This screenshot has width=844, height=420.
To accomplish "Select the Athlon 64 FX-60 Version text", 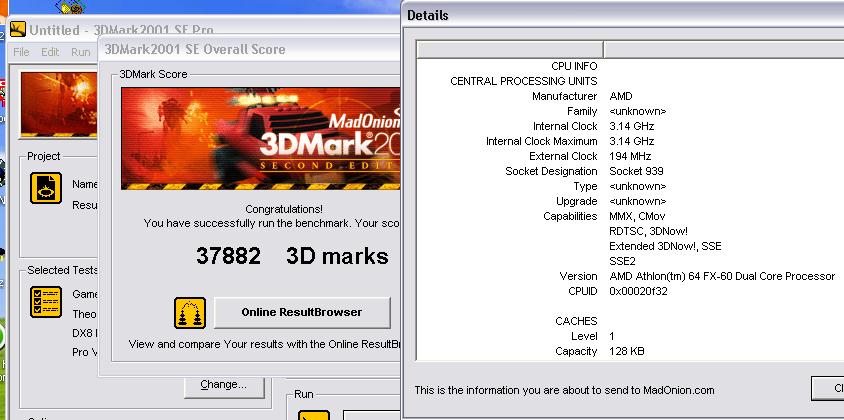I will point(722,276).
